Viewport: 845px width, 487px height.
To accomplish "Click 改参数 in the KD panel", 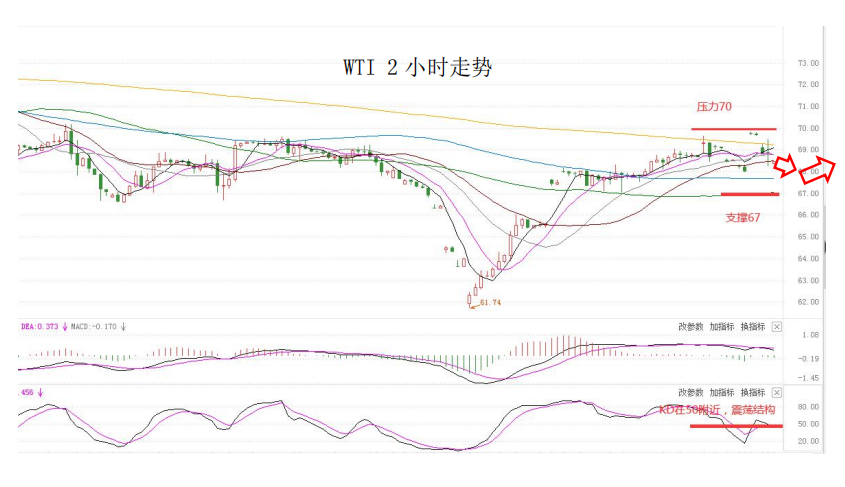I will (x=690, y=392).
